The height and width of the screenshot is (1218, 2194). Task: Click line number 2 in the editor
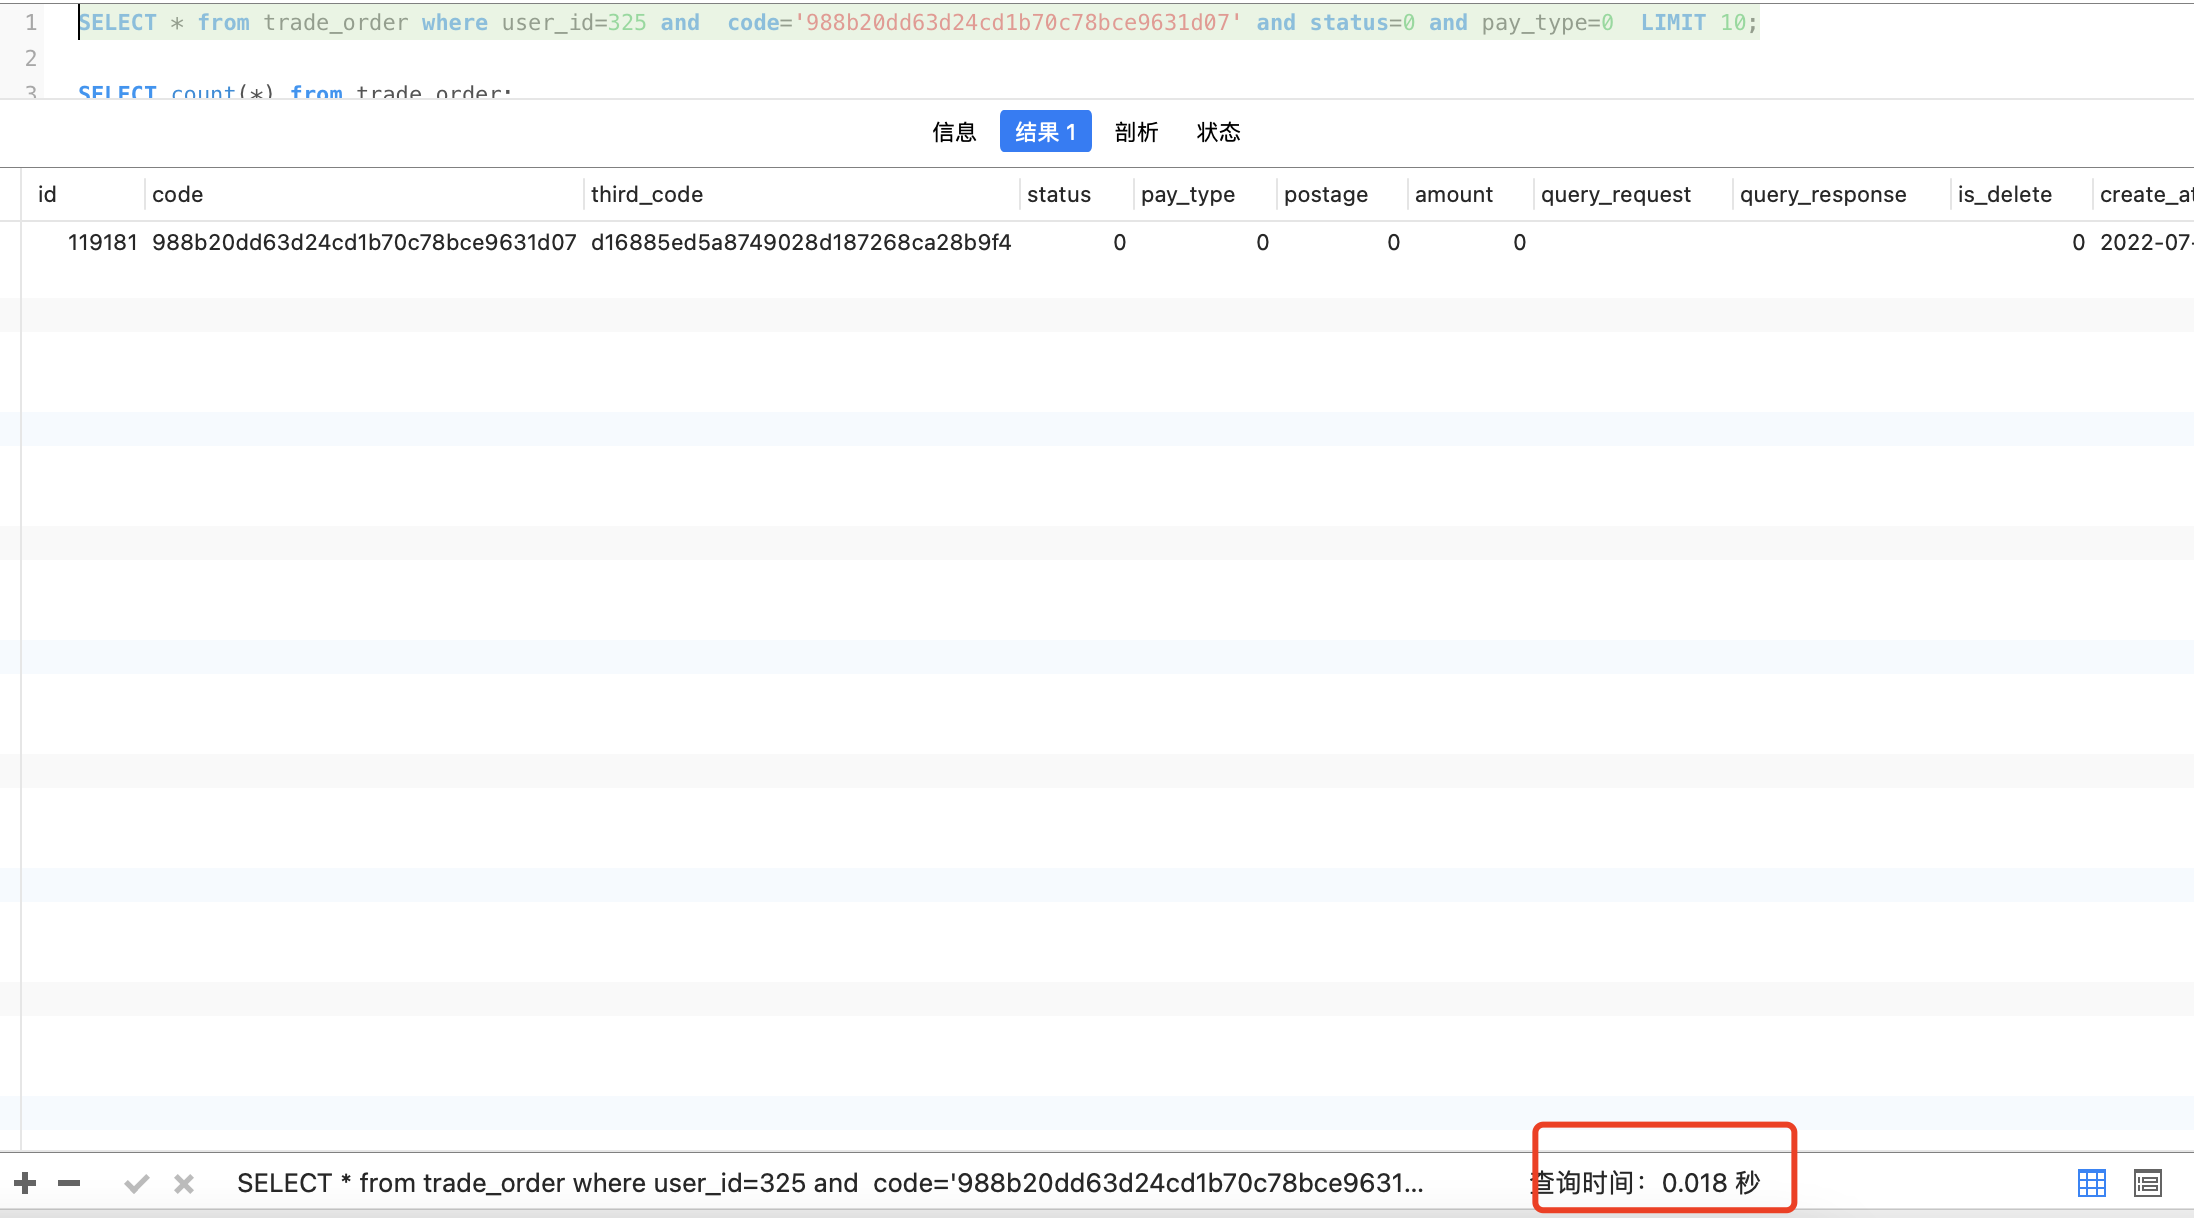pos(31,58)
